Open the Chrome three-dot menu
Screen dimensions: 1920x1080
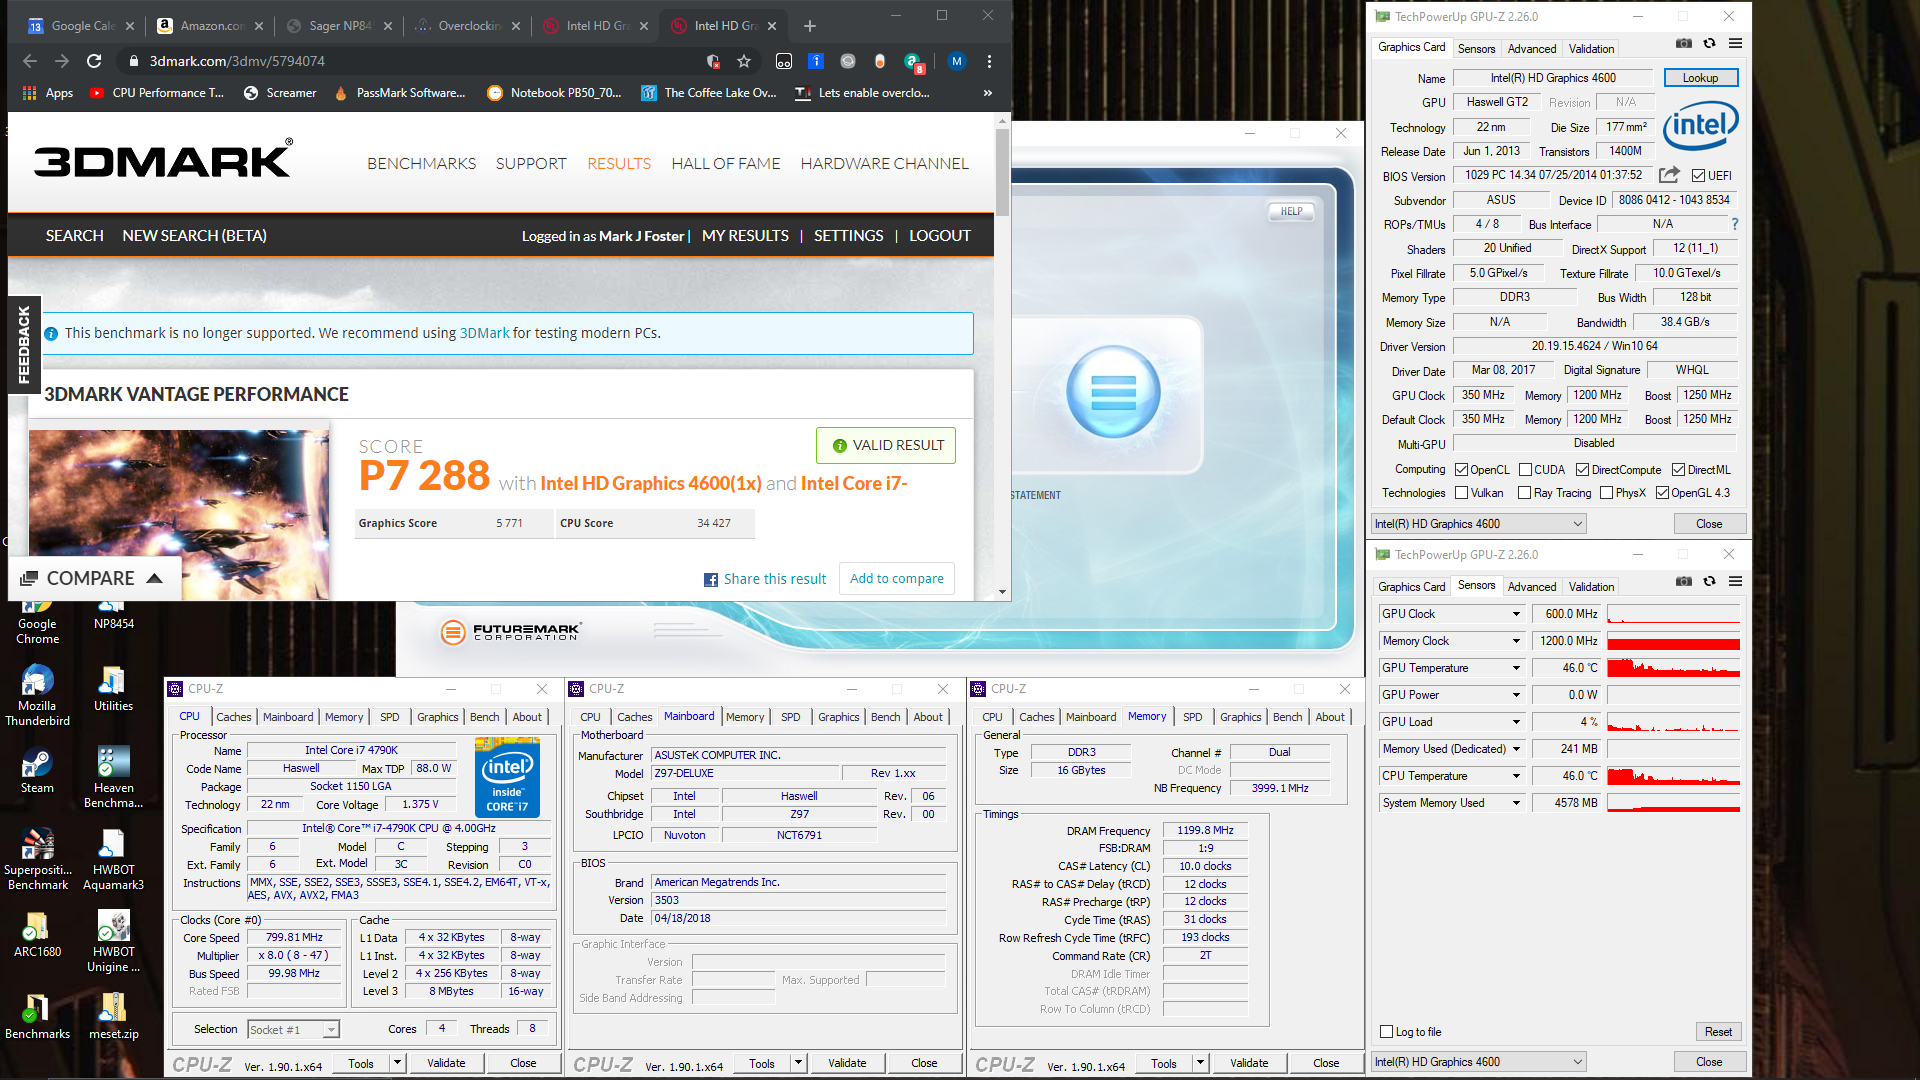click(x=989, y=61)
